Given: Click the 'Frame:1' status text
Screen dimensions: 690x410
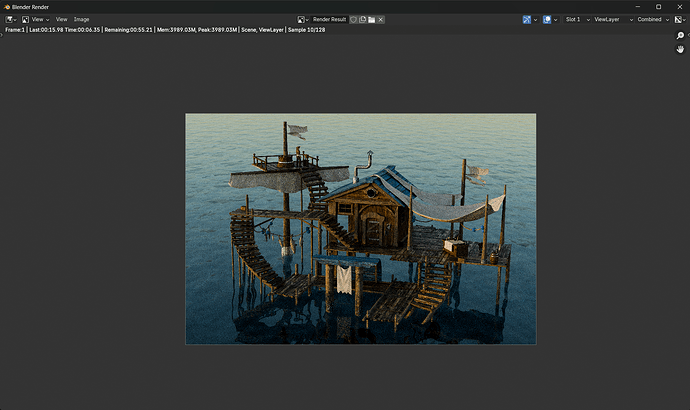Looking at the screenshot, I should point(15,30).
